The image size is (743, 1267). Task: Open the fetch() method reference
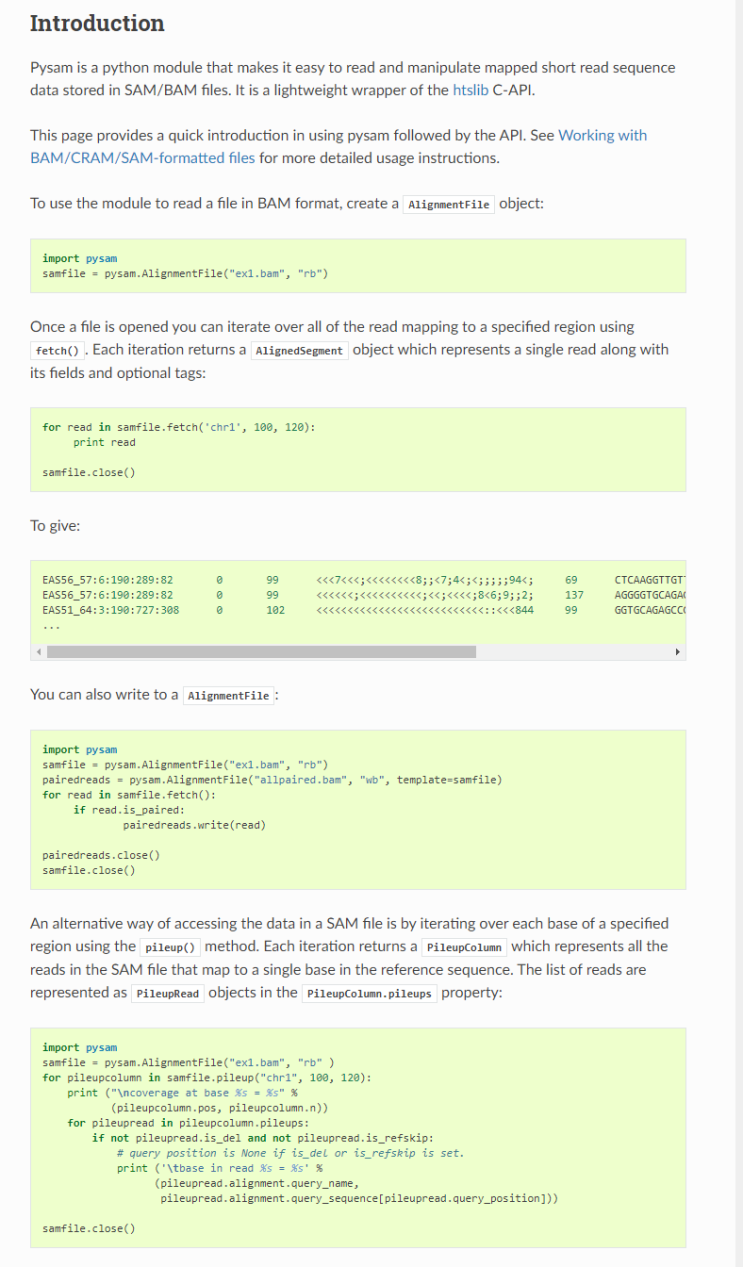click(58, 351)
